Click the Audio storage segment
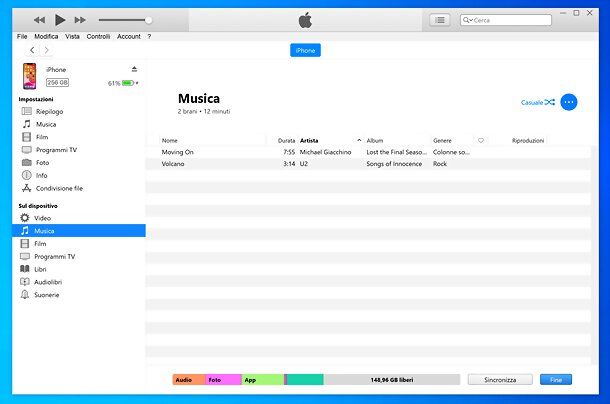Viewport: 610px width, 404px height. pos(189,379)
